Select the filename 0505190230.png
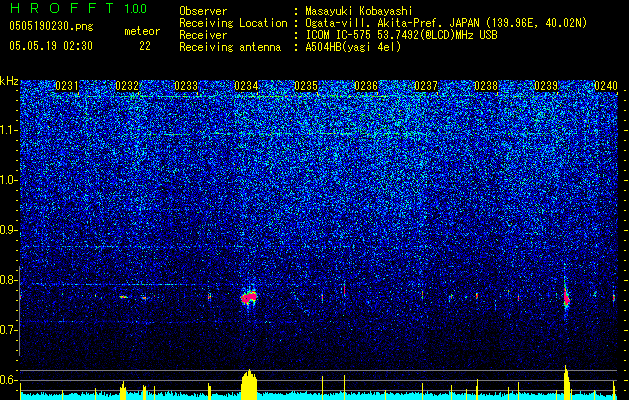 51,26
